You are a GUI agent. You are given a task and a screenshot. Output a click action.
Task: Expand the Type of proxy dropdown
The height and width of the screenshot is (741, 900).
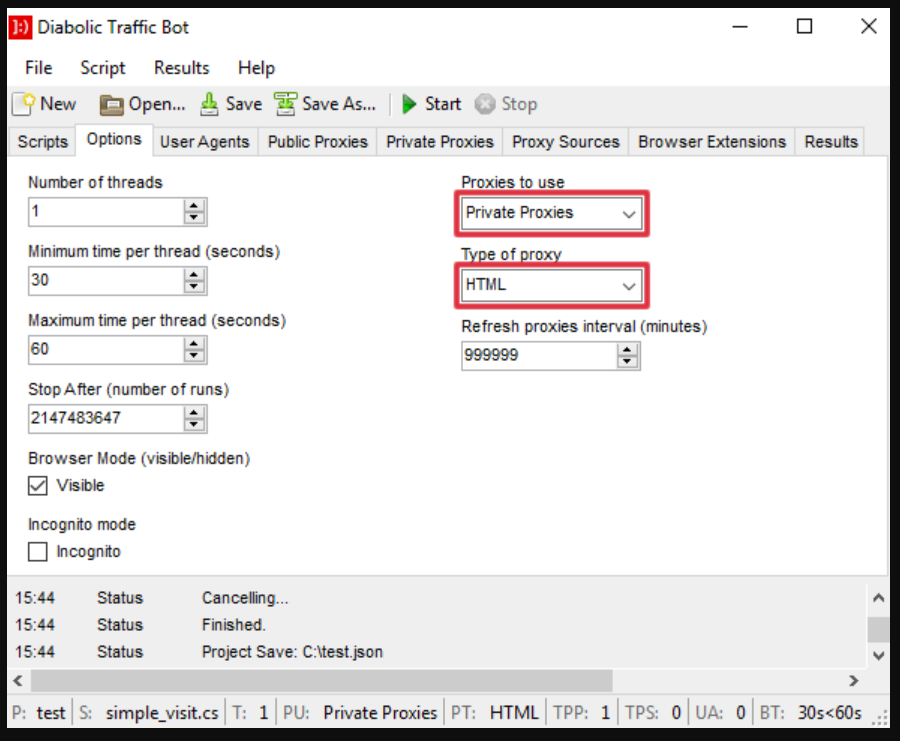tap(630, 285)
